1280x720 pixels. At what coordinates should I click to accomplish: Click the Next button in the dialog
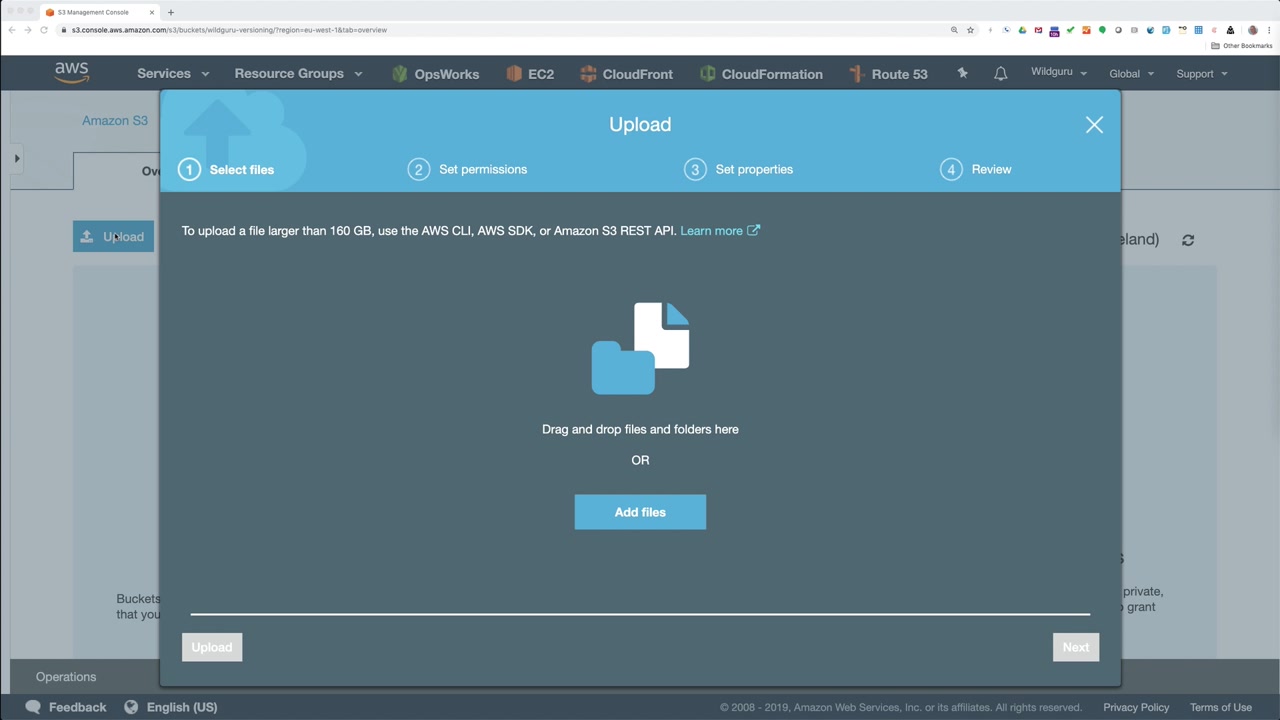tap(1076, 647)
